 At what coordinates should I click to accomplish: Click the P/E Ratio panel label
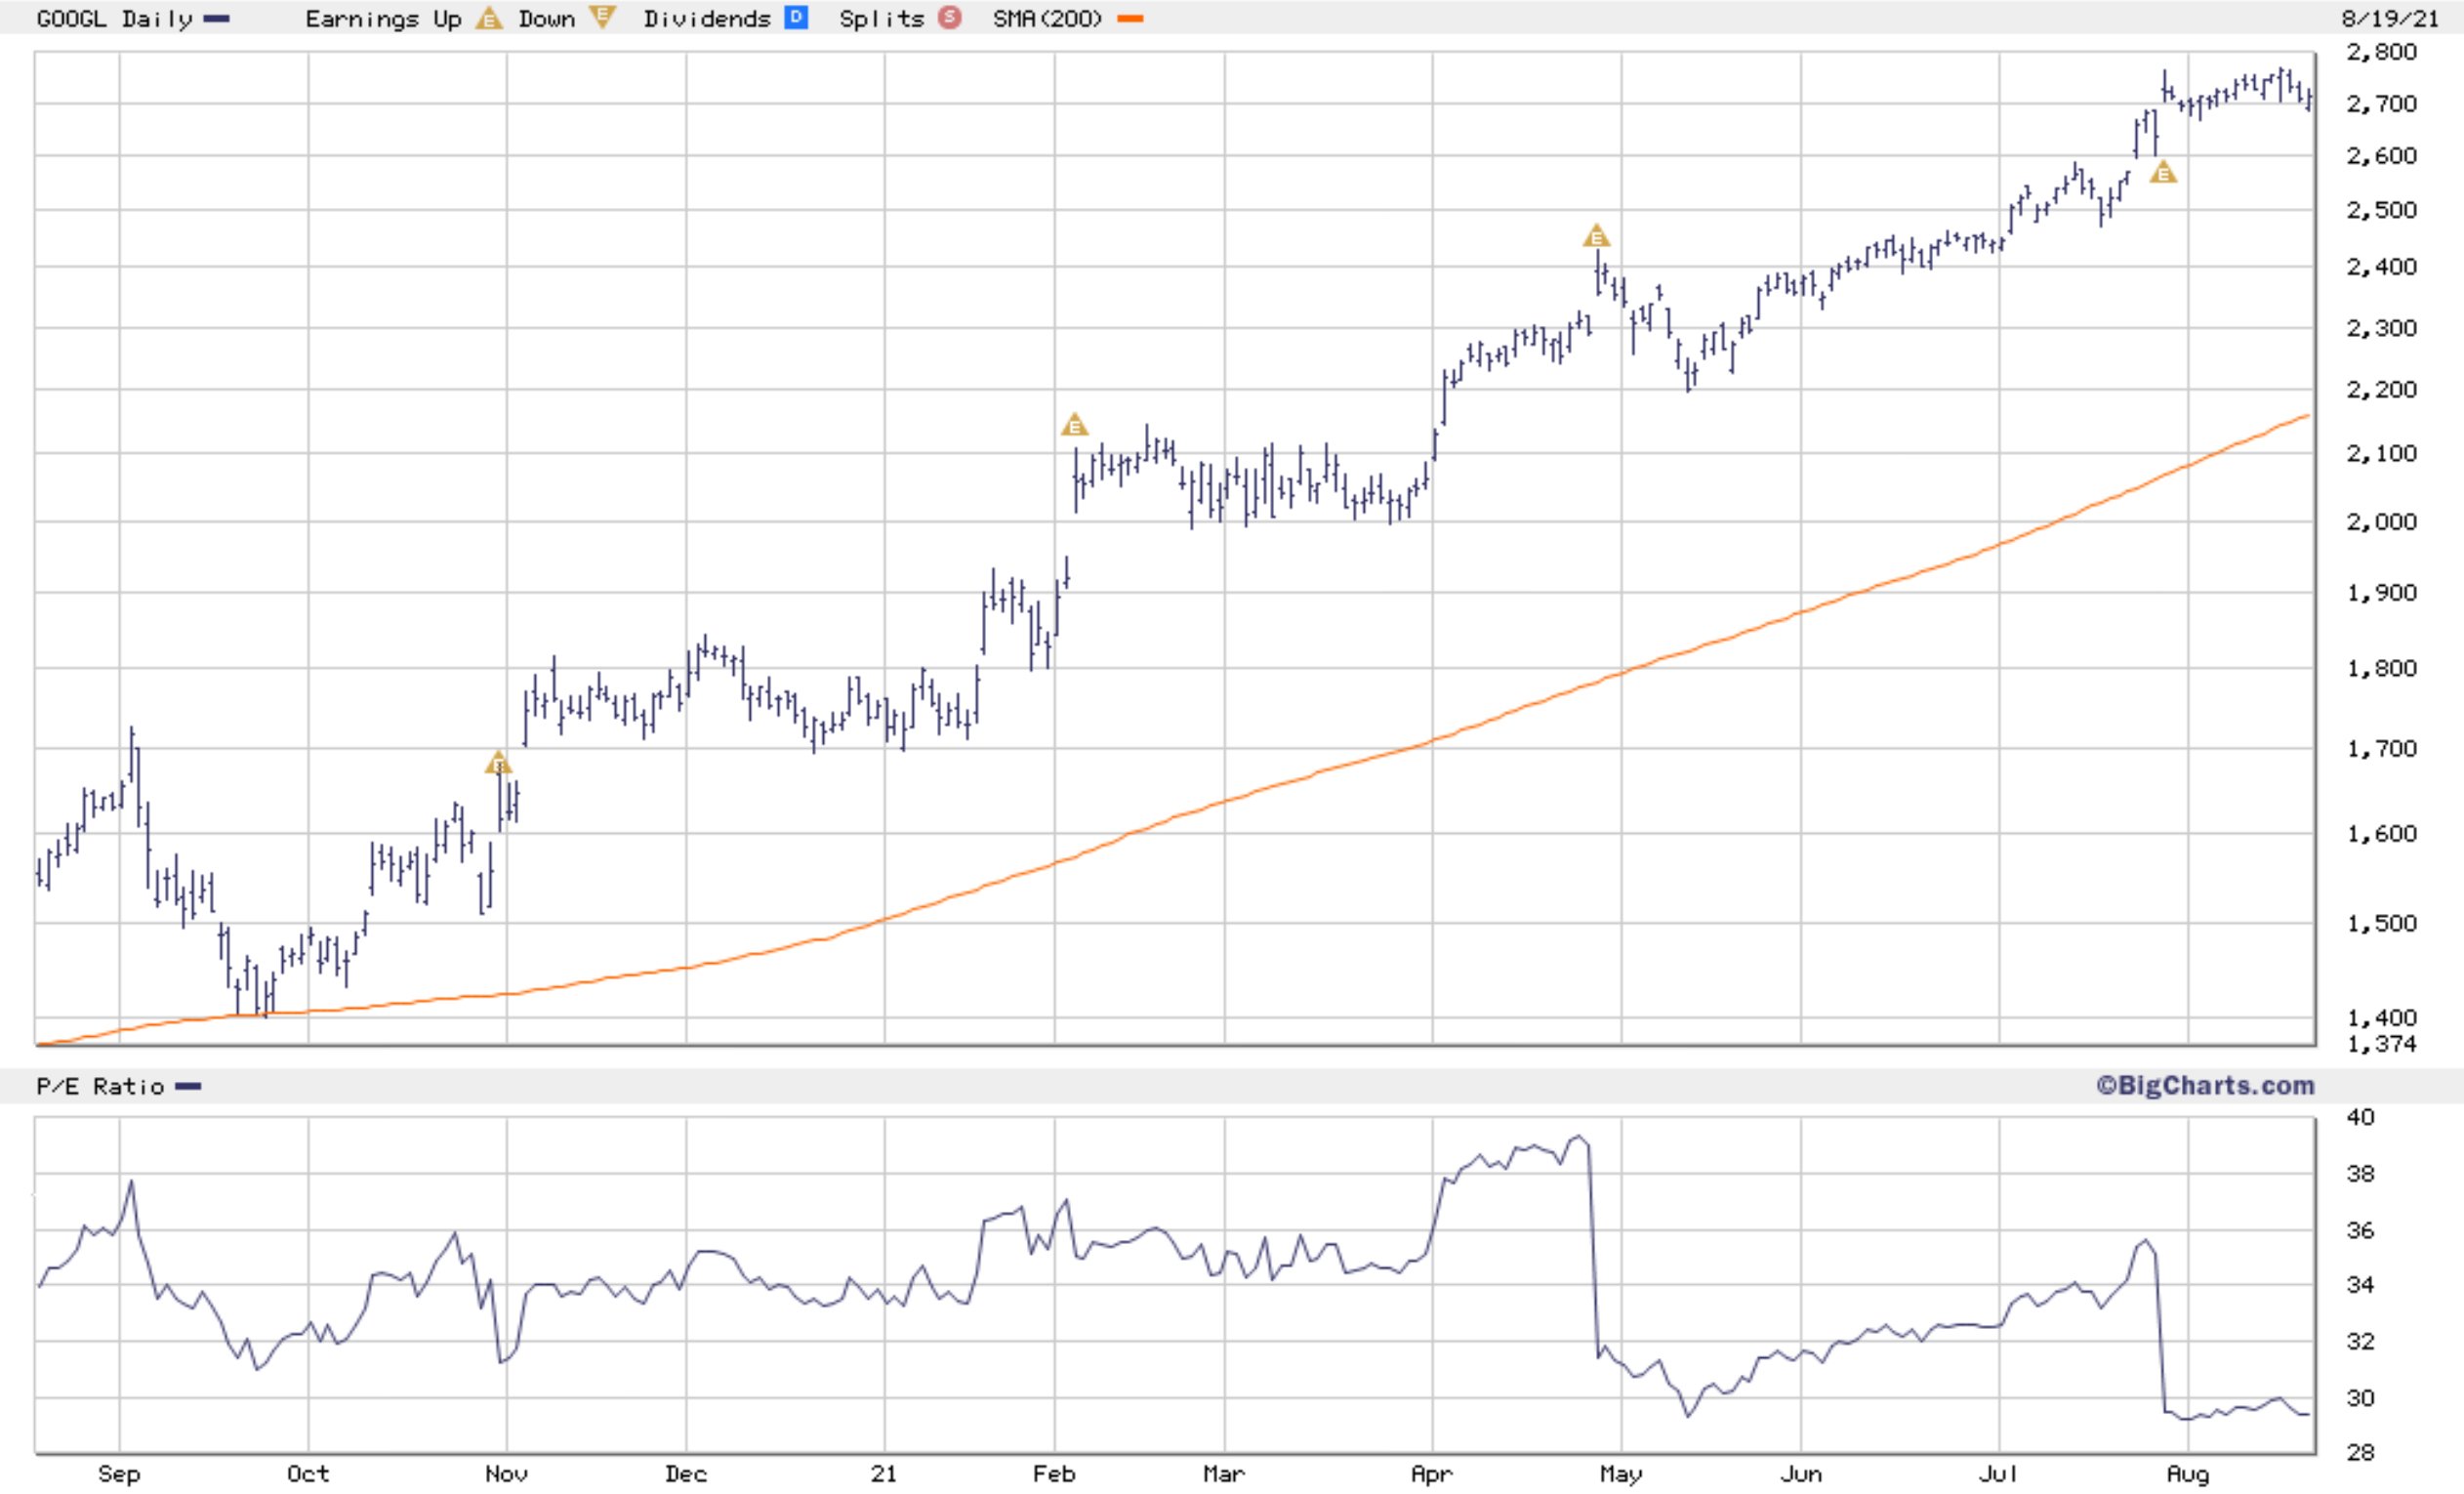[100, 1087]
